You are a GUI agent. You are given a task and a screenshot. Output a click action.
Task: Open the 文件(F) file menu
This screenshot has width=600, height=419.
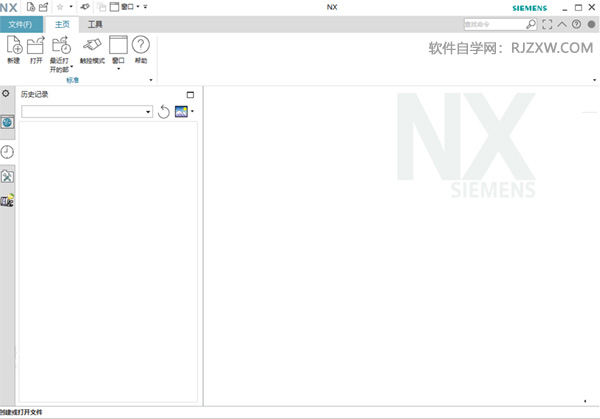[x=21, y=24]
